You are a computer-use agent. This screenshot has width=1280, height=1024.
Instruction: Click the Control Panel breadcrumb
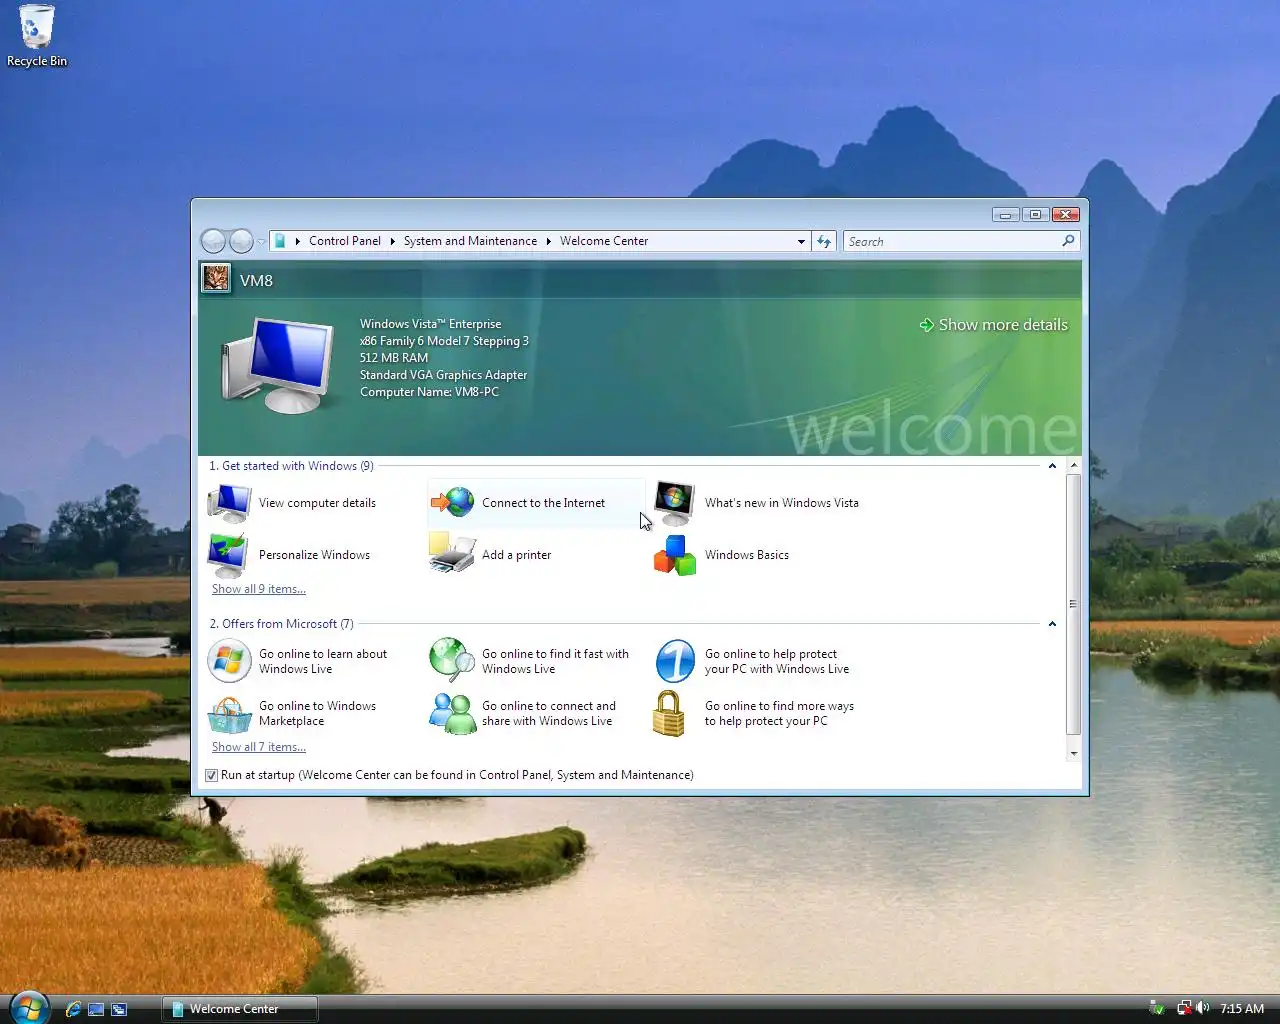point(345,241)
